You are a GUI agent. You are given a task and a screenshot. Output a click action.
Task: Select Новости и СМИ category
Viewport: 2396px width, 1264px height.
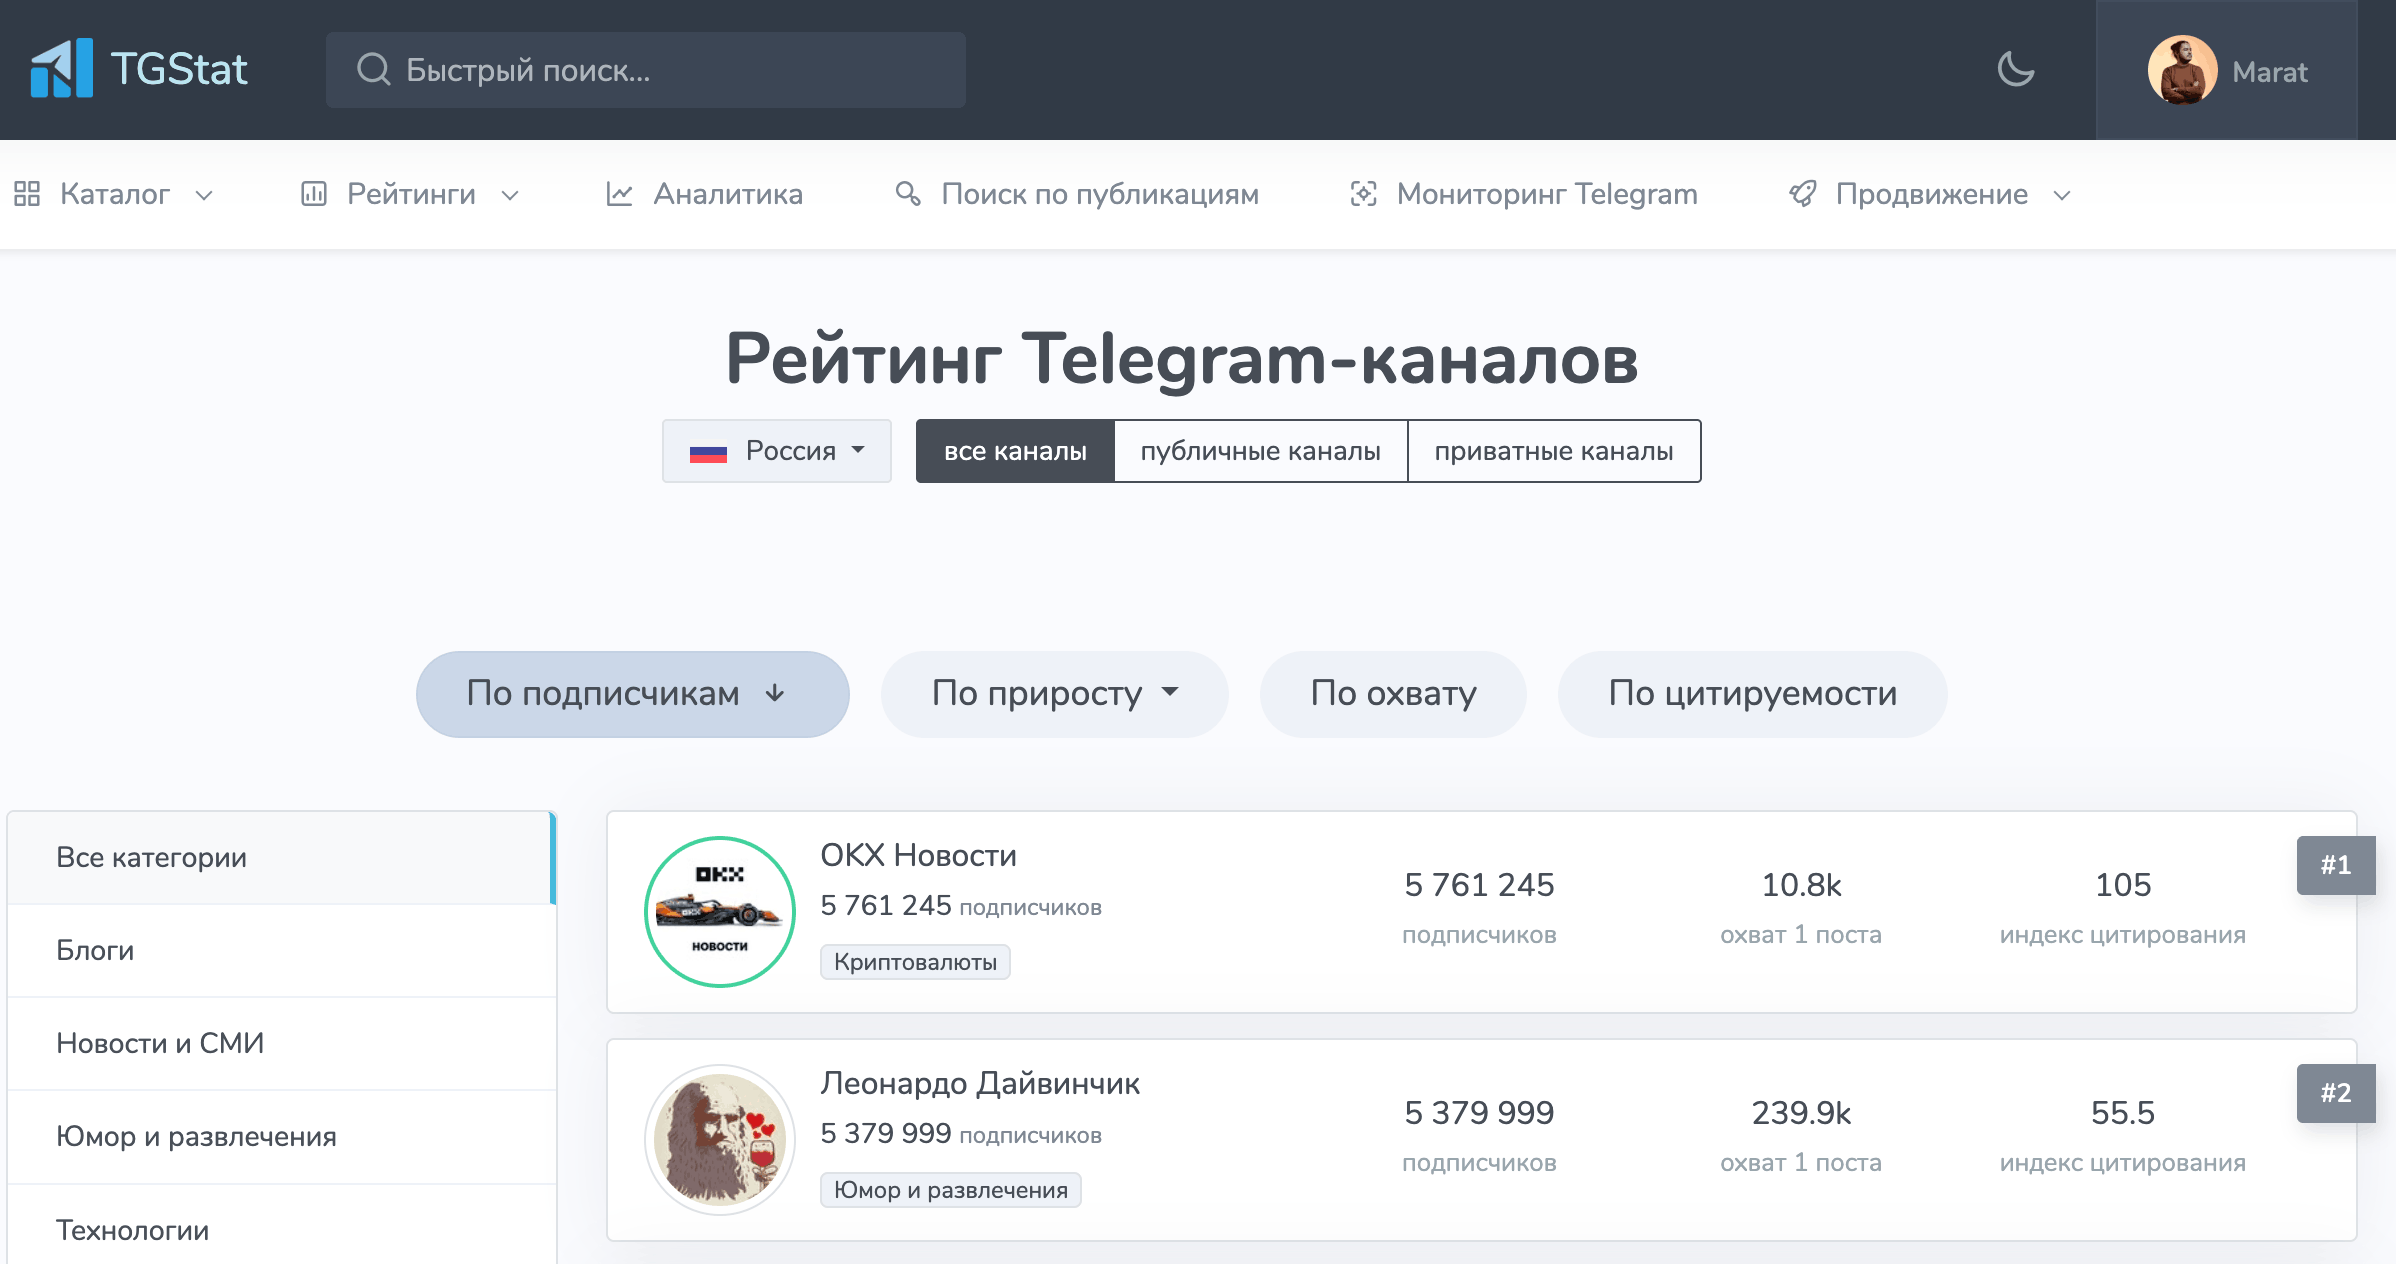pyautogui.click(x=281, y=1043)
